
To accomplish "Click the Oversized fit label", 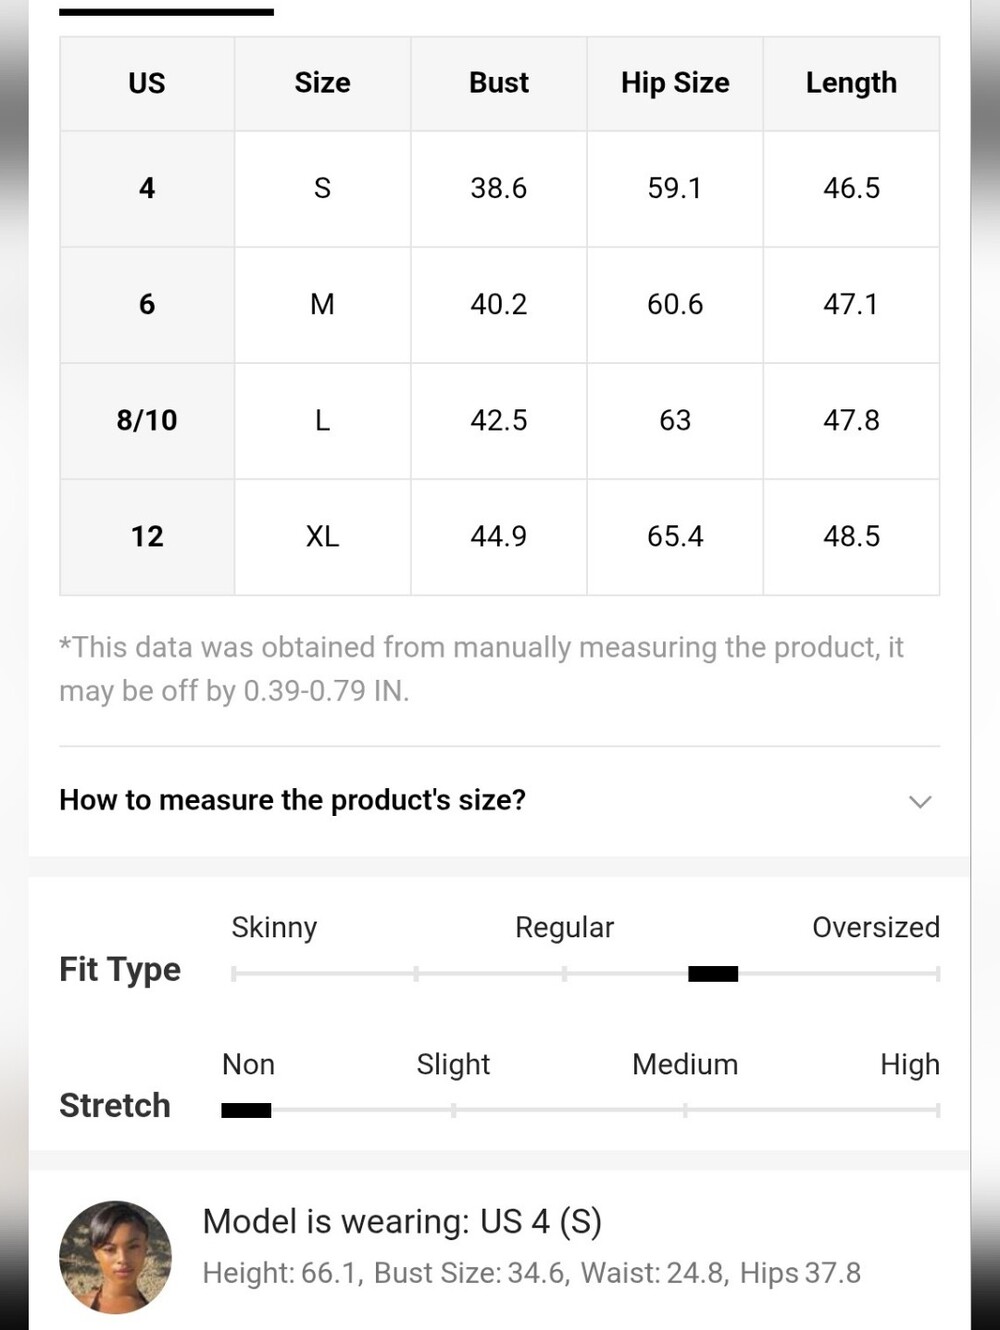I will point(876,927).
